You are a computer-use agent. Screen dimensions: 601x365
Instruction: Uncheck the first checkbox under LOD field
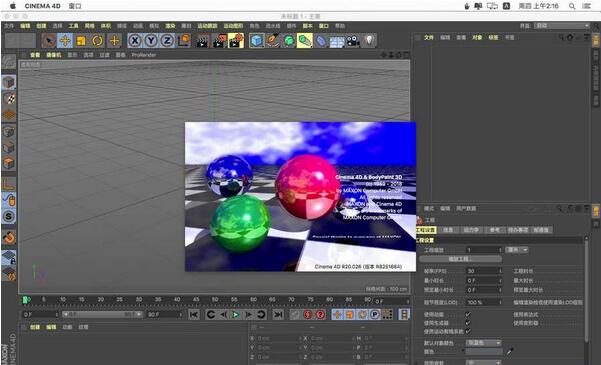(468, 314)
